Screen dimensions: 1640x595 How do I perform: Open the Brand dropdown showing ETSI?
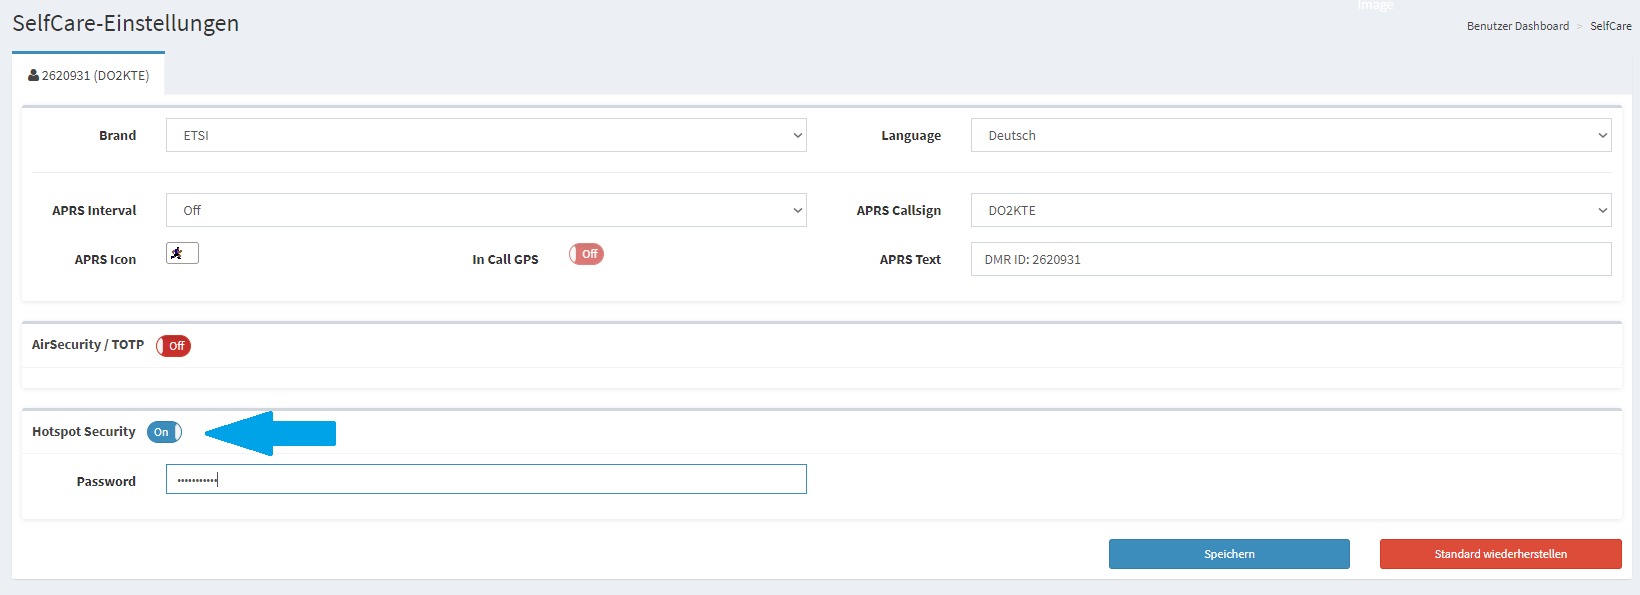pyautogui.click(x=486, y=135)
